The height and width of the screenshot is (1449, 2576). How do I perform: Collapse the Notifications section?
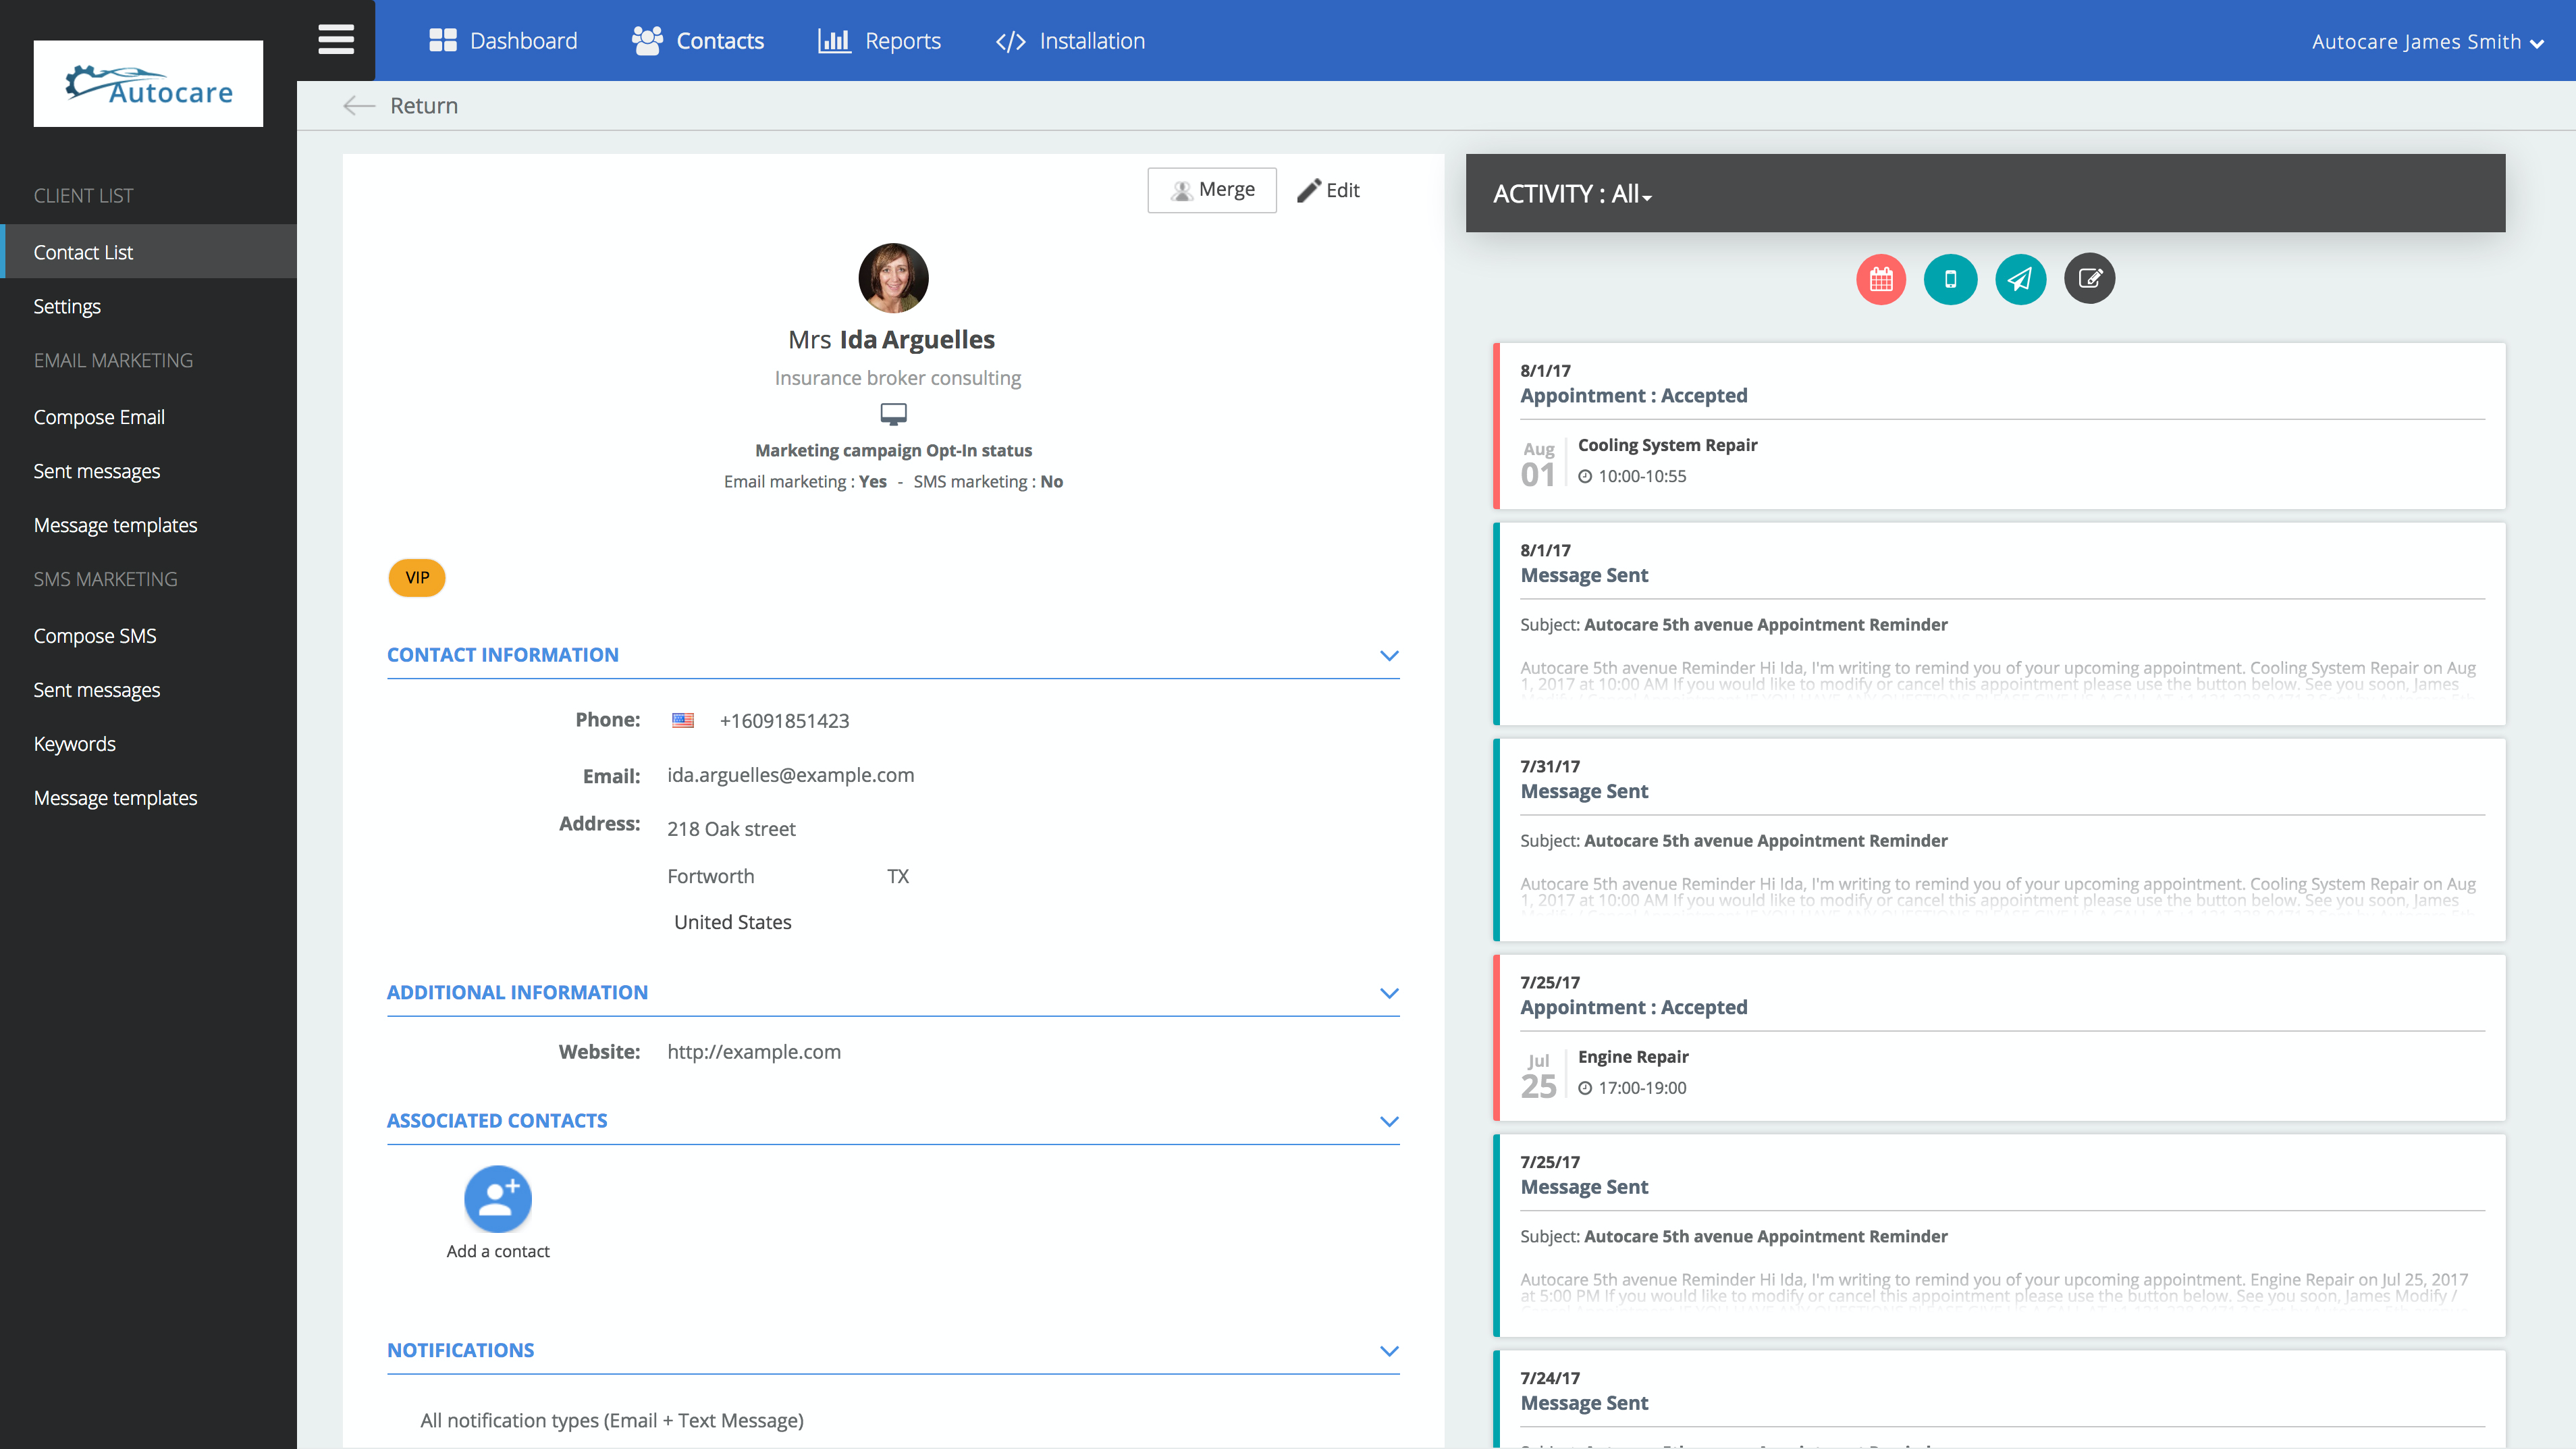1389,1351
